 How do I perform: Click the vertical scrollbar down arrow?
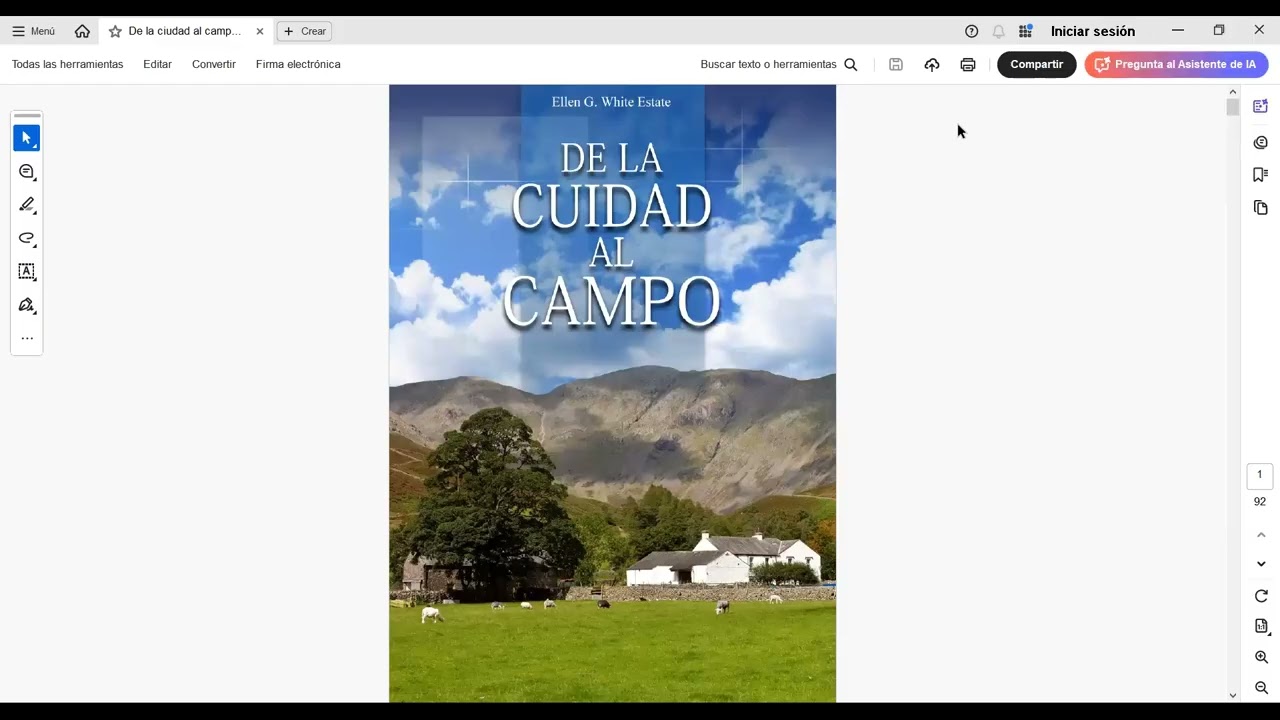(x=1232, y=695)
